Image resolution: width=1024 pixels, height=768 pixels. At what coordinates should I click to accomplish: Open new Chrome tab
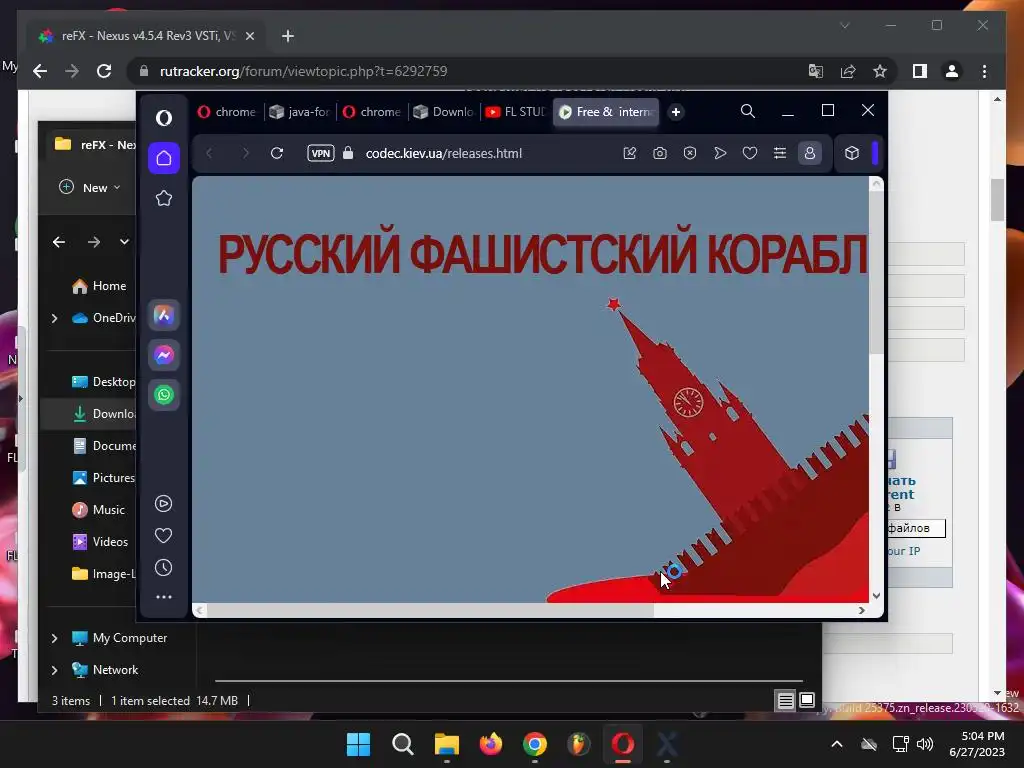[288, 36]
